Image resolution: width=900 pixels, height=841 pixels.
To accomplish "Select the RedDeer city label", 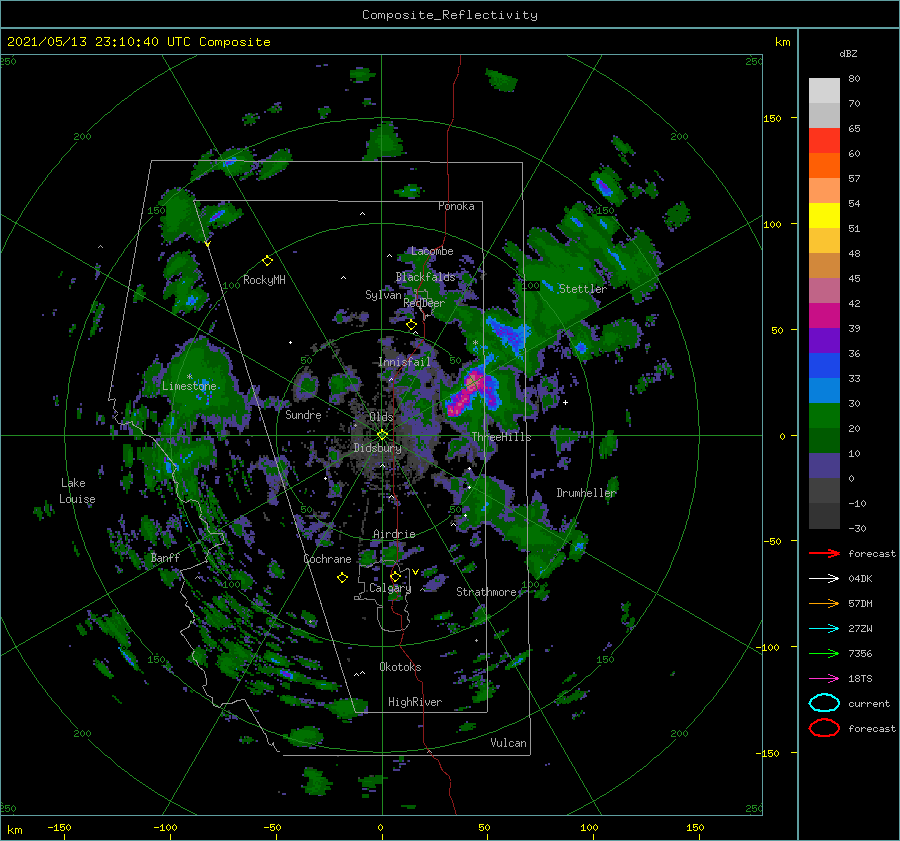I will tap(424, 303).
